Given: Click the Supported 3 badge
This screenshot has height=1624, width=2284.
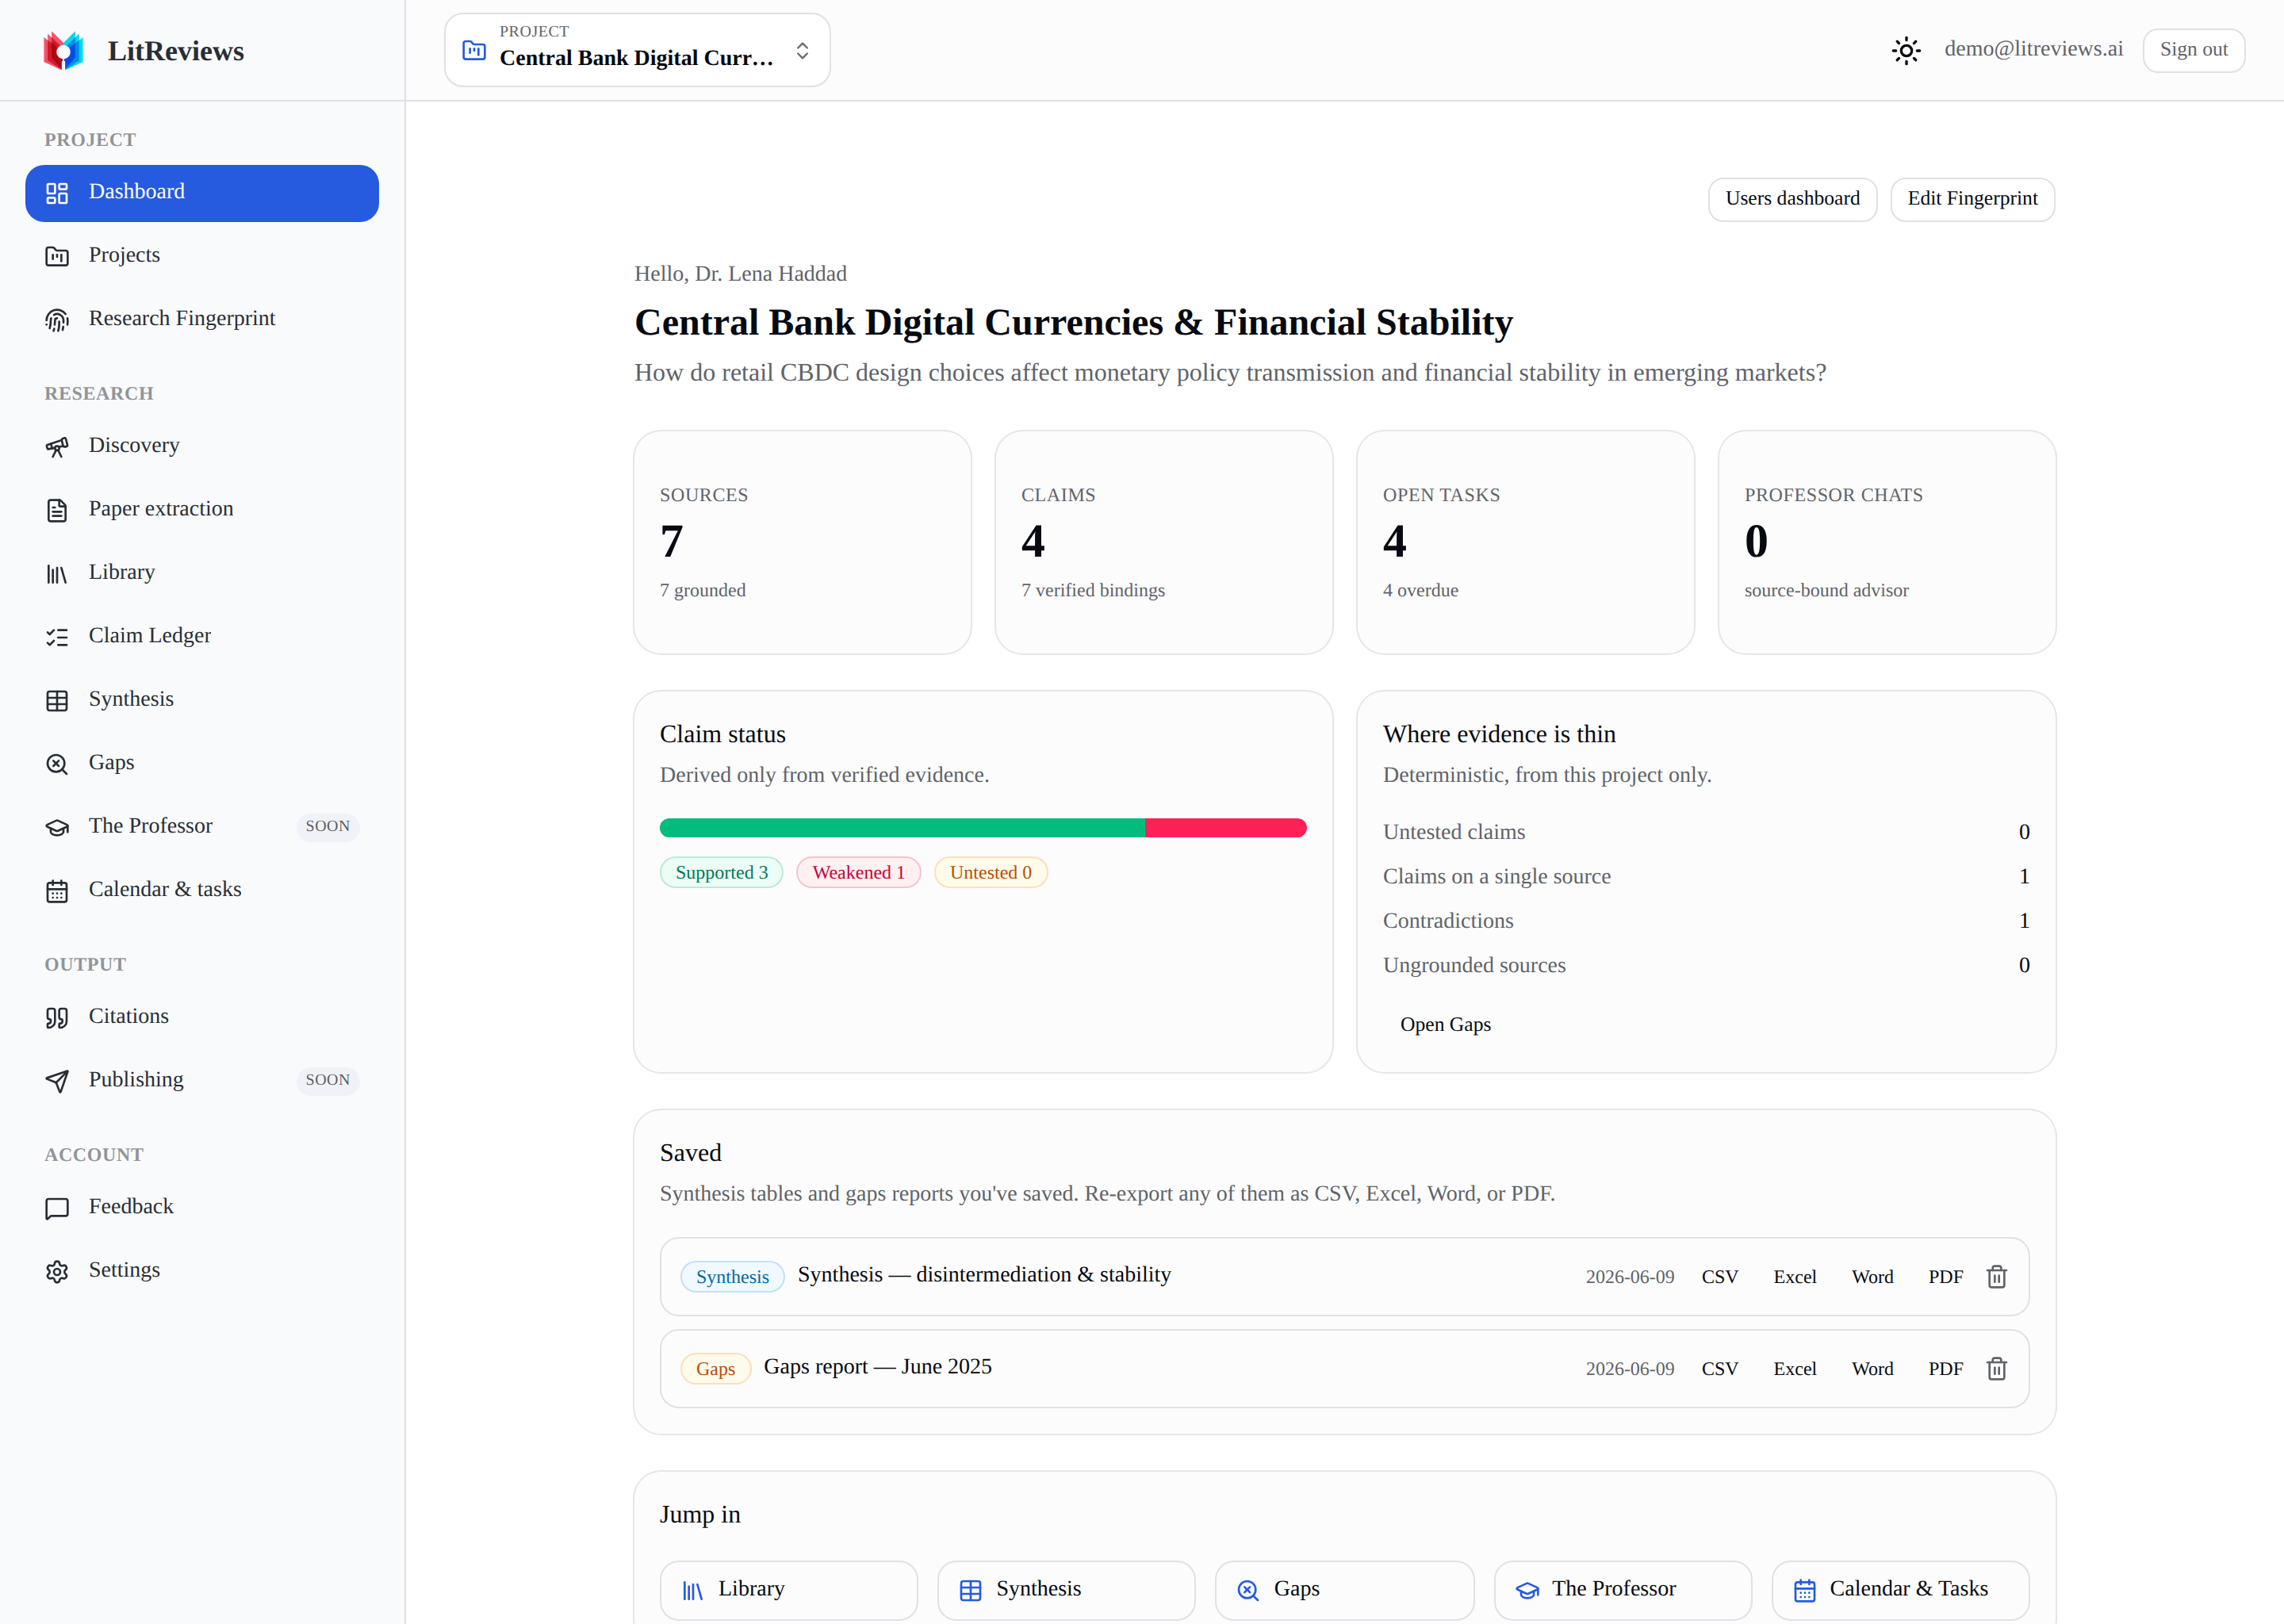Looking at the screenshot, I should [721, 873].
